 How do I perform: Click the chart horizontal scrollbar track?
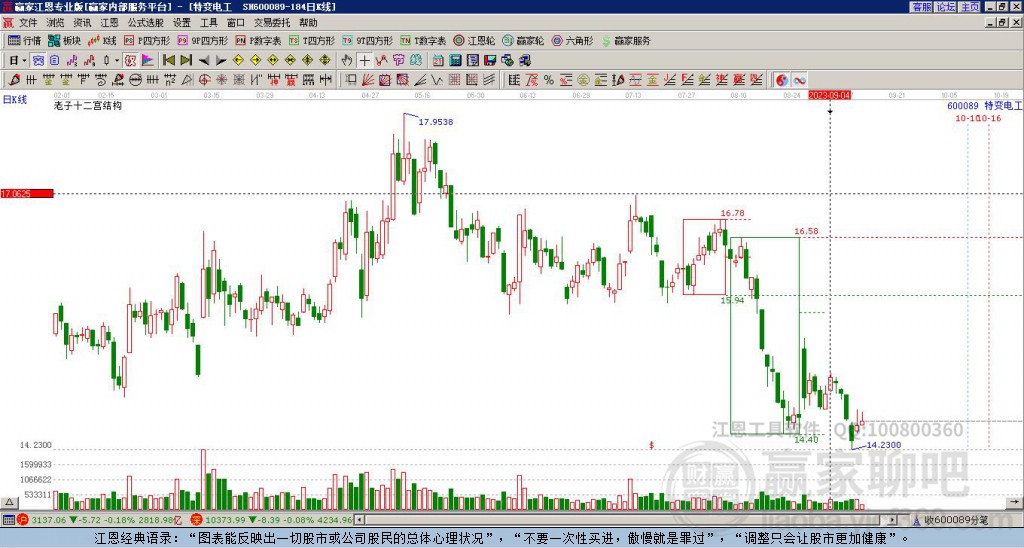[626, 520]
